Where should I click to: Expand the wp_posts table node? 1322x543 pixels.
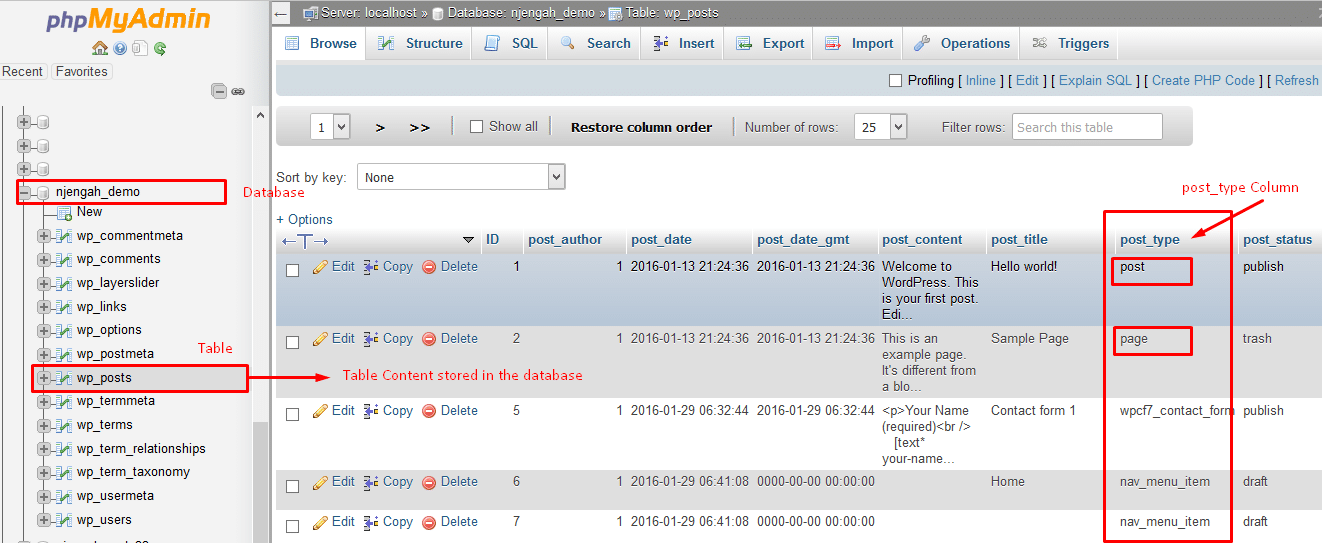44,378
